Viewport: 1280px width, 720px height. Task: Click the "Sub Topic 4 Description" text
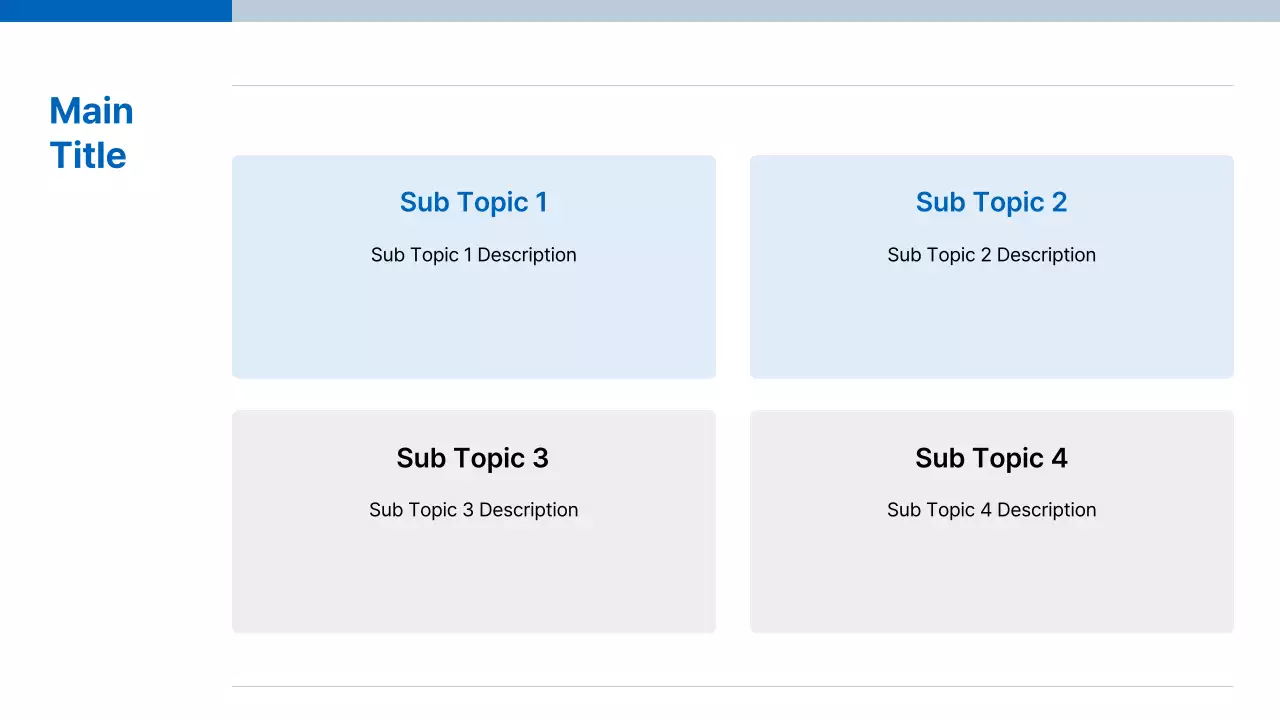click(x=991, y=510)
